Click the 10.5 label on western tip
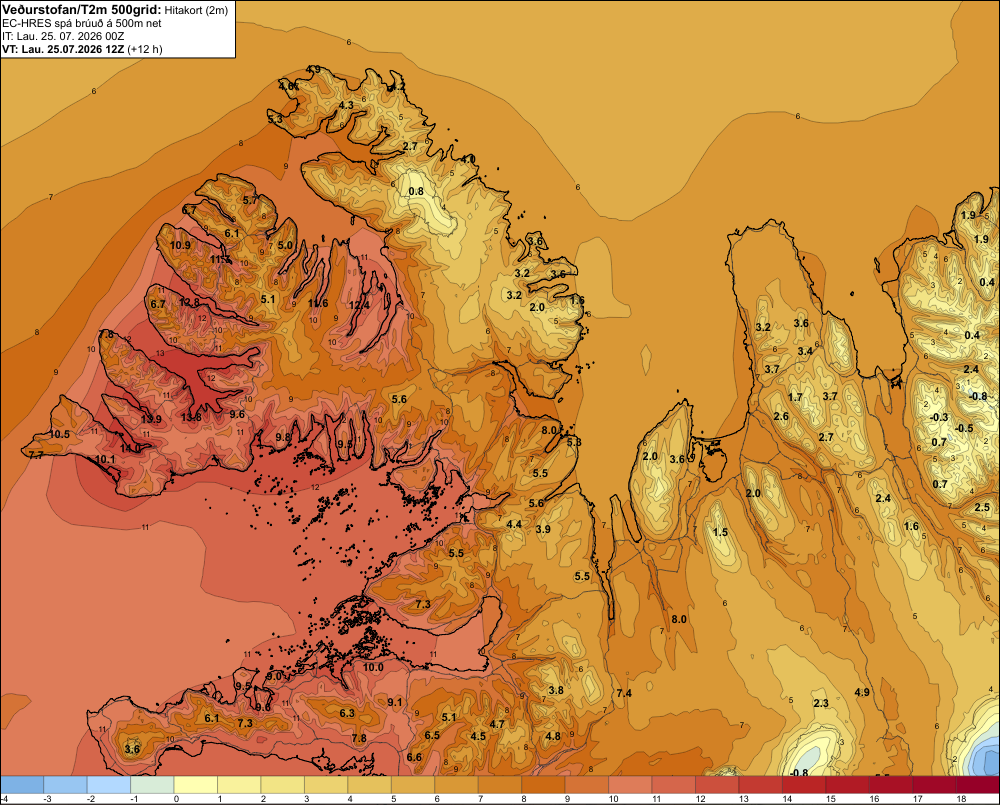 click(59, 434)
